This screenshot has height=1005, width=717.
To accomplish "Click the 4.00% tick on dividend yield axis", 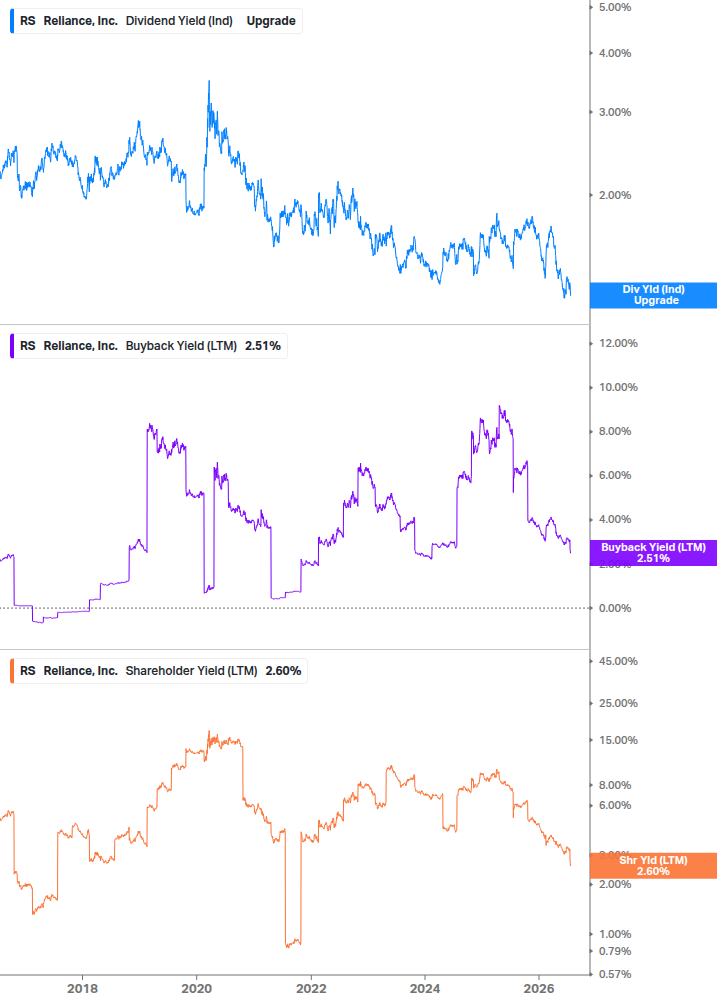I will (614, 54).
